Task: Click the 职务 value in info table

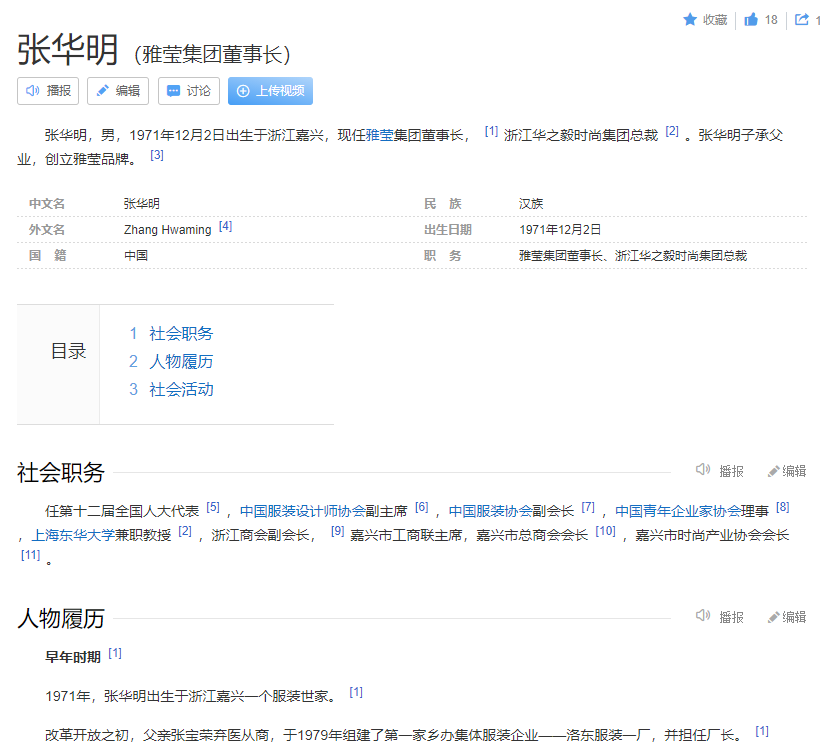Action: 633,256
